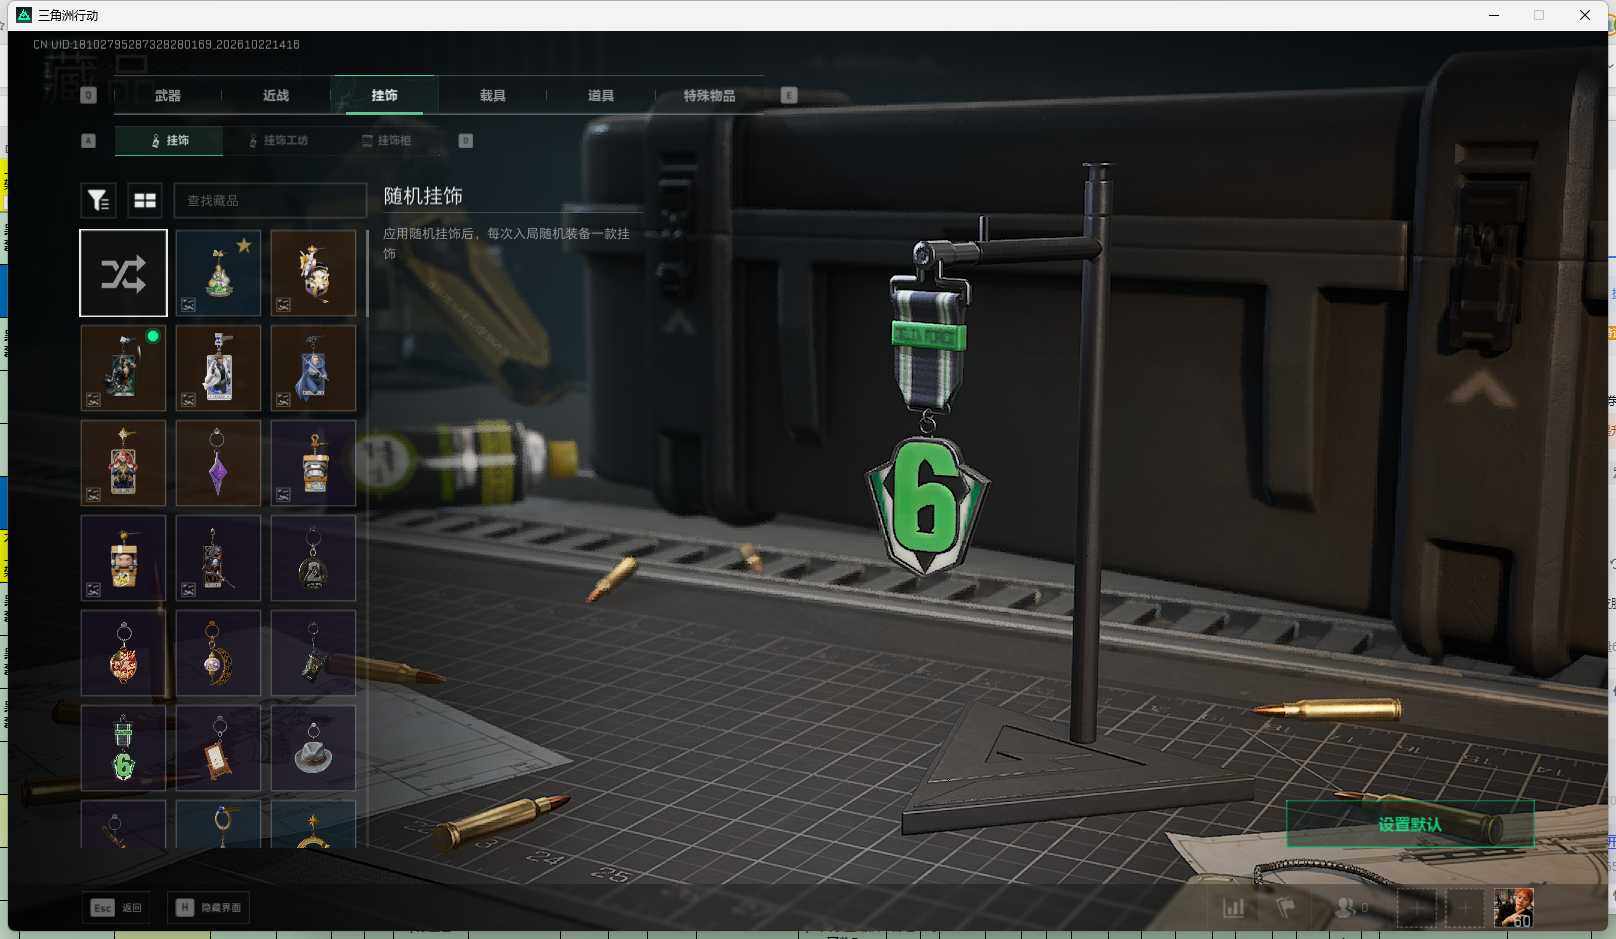Open the flag icon in bottom bar

(1285, 908)
